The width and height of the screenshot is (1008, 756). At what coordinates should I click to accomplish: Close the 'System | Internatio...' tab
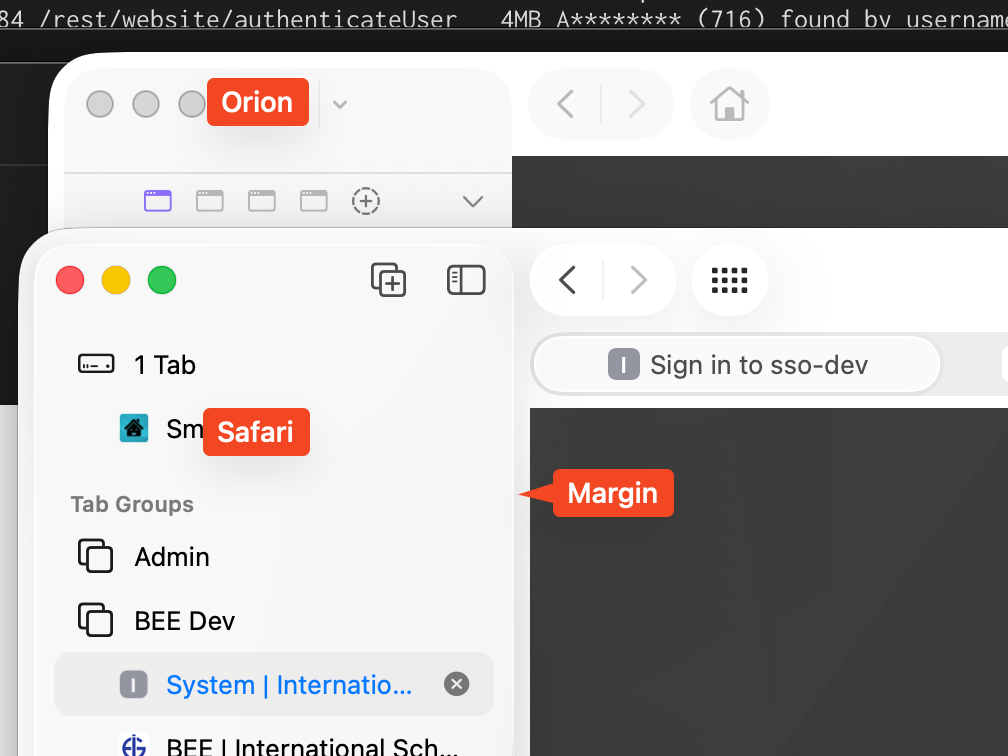(456, 684)
